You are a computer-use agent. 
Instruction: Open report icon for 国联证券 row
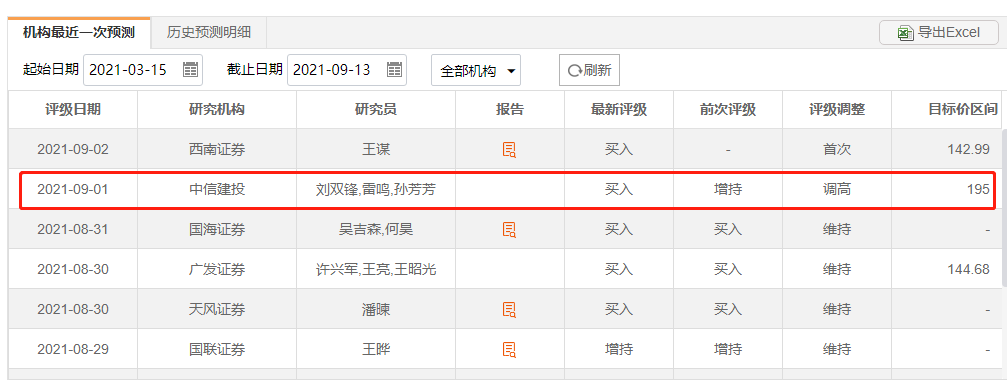click(x=509, y=350)
